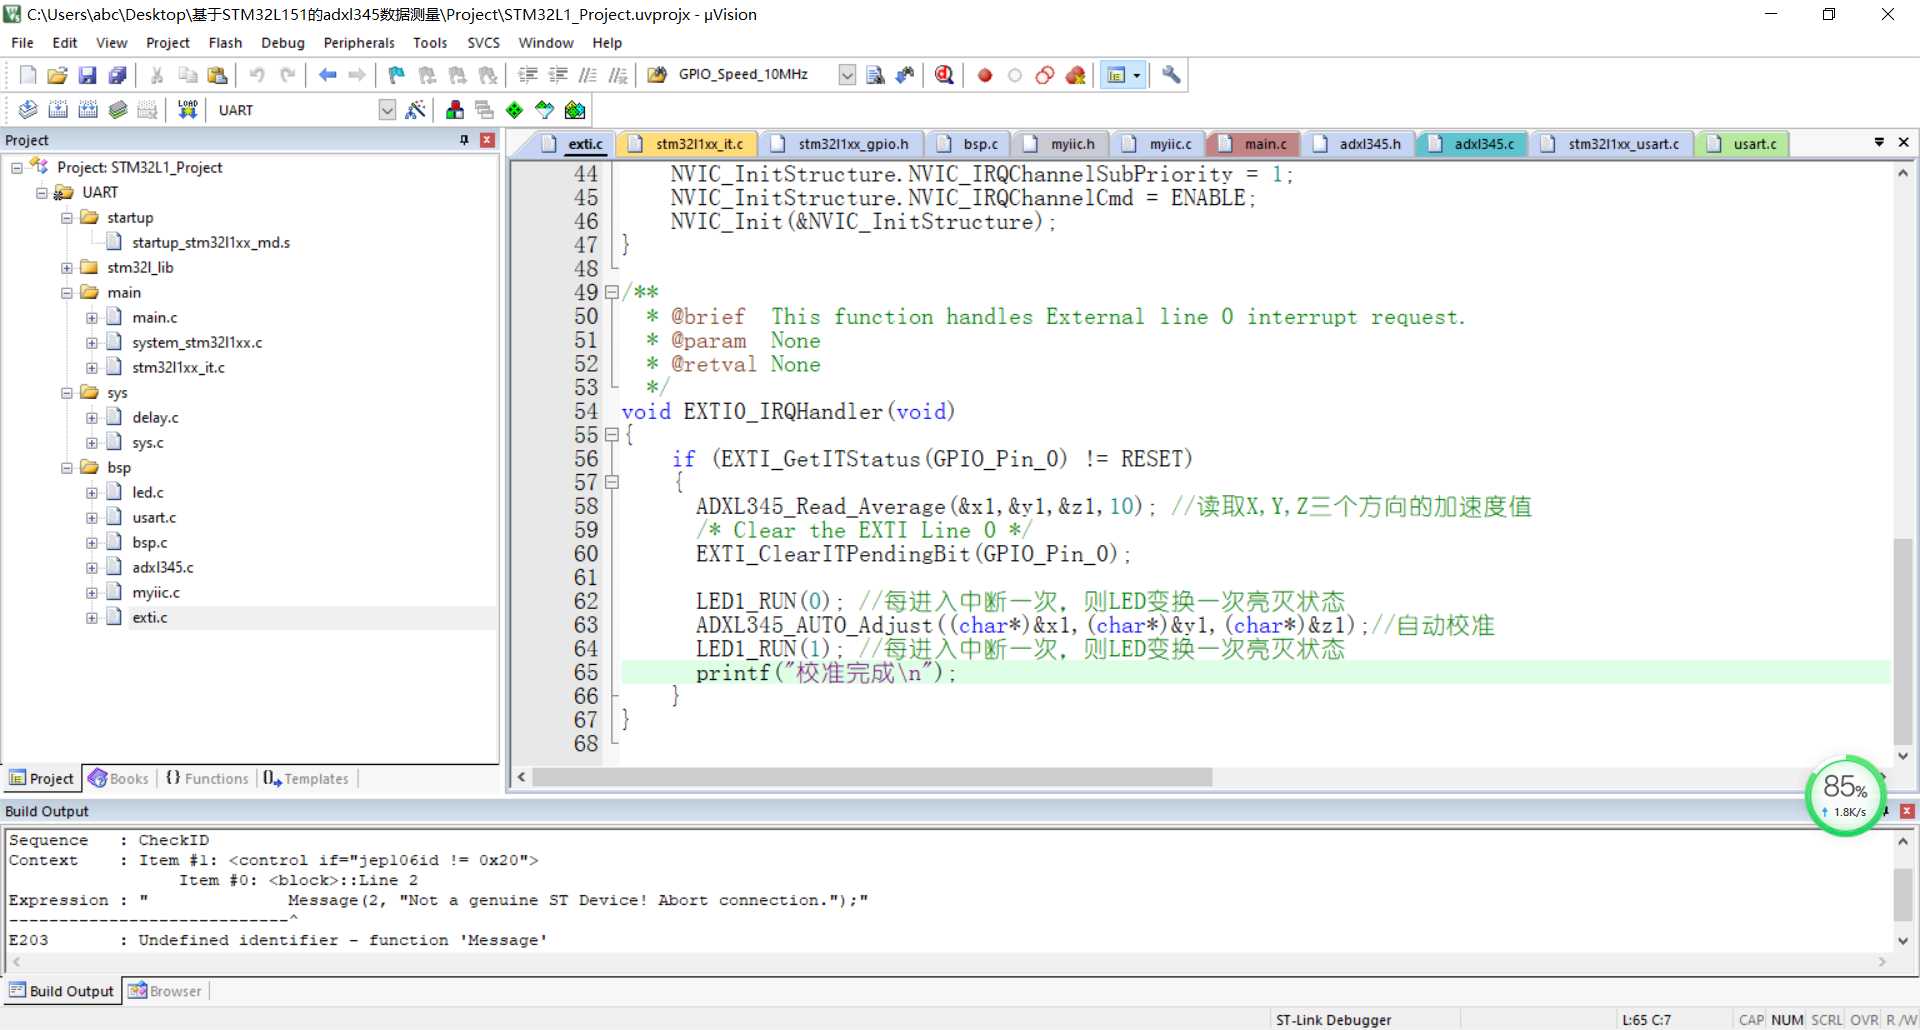Show the Templates panel tab
This screenshot has height=1030, width=1920.
pyautogui.click(x=306, y=779)
